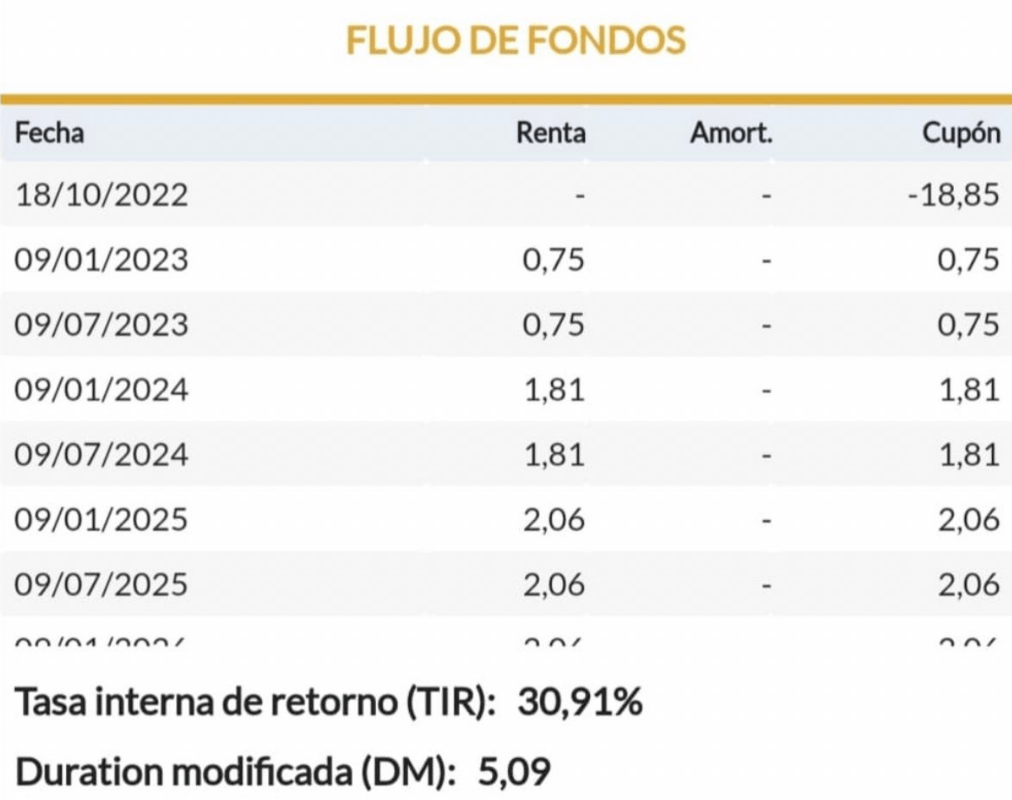The image size is (1012, 800).
Task: Click the 09/07/2025 date cell
Action: pos(101,584)
